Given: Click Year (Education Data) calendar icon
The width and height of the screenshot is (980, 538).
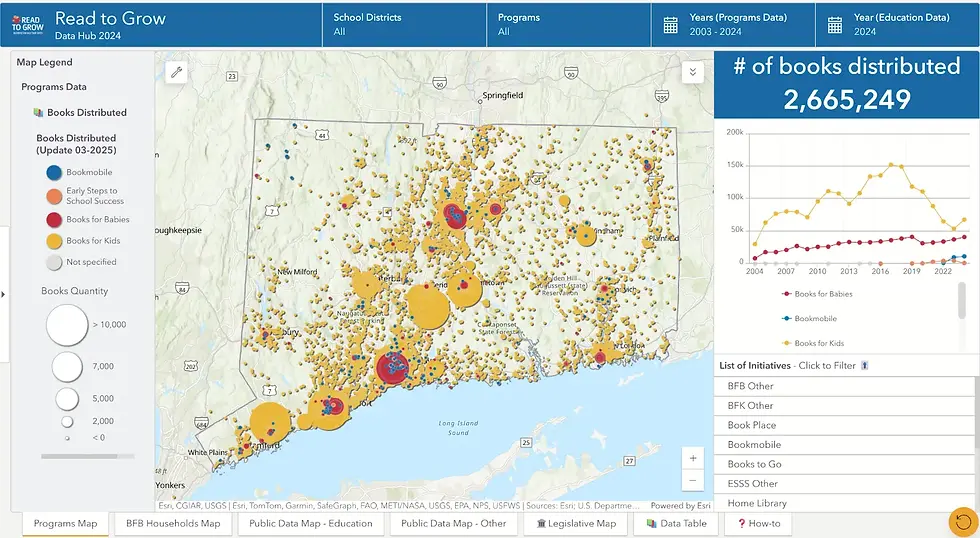Looking at the screenshot, I should [835, 26].
